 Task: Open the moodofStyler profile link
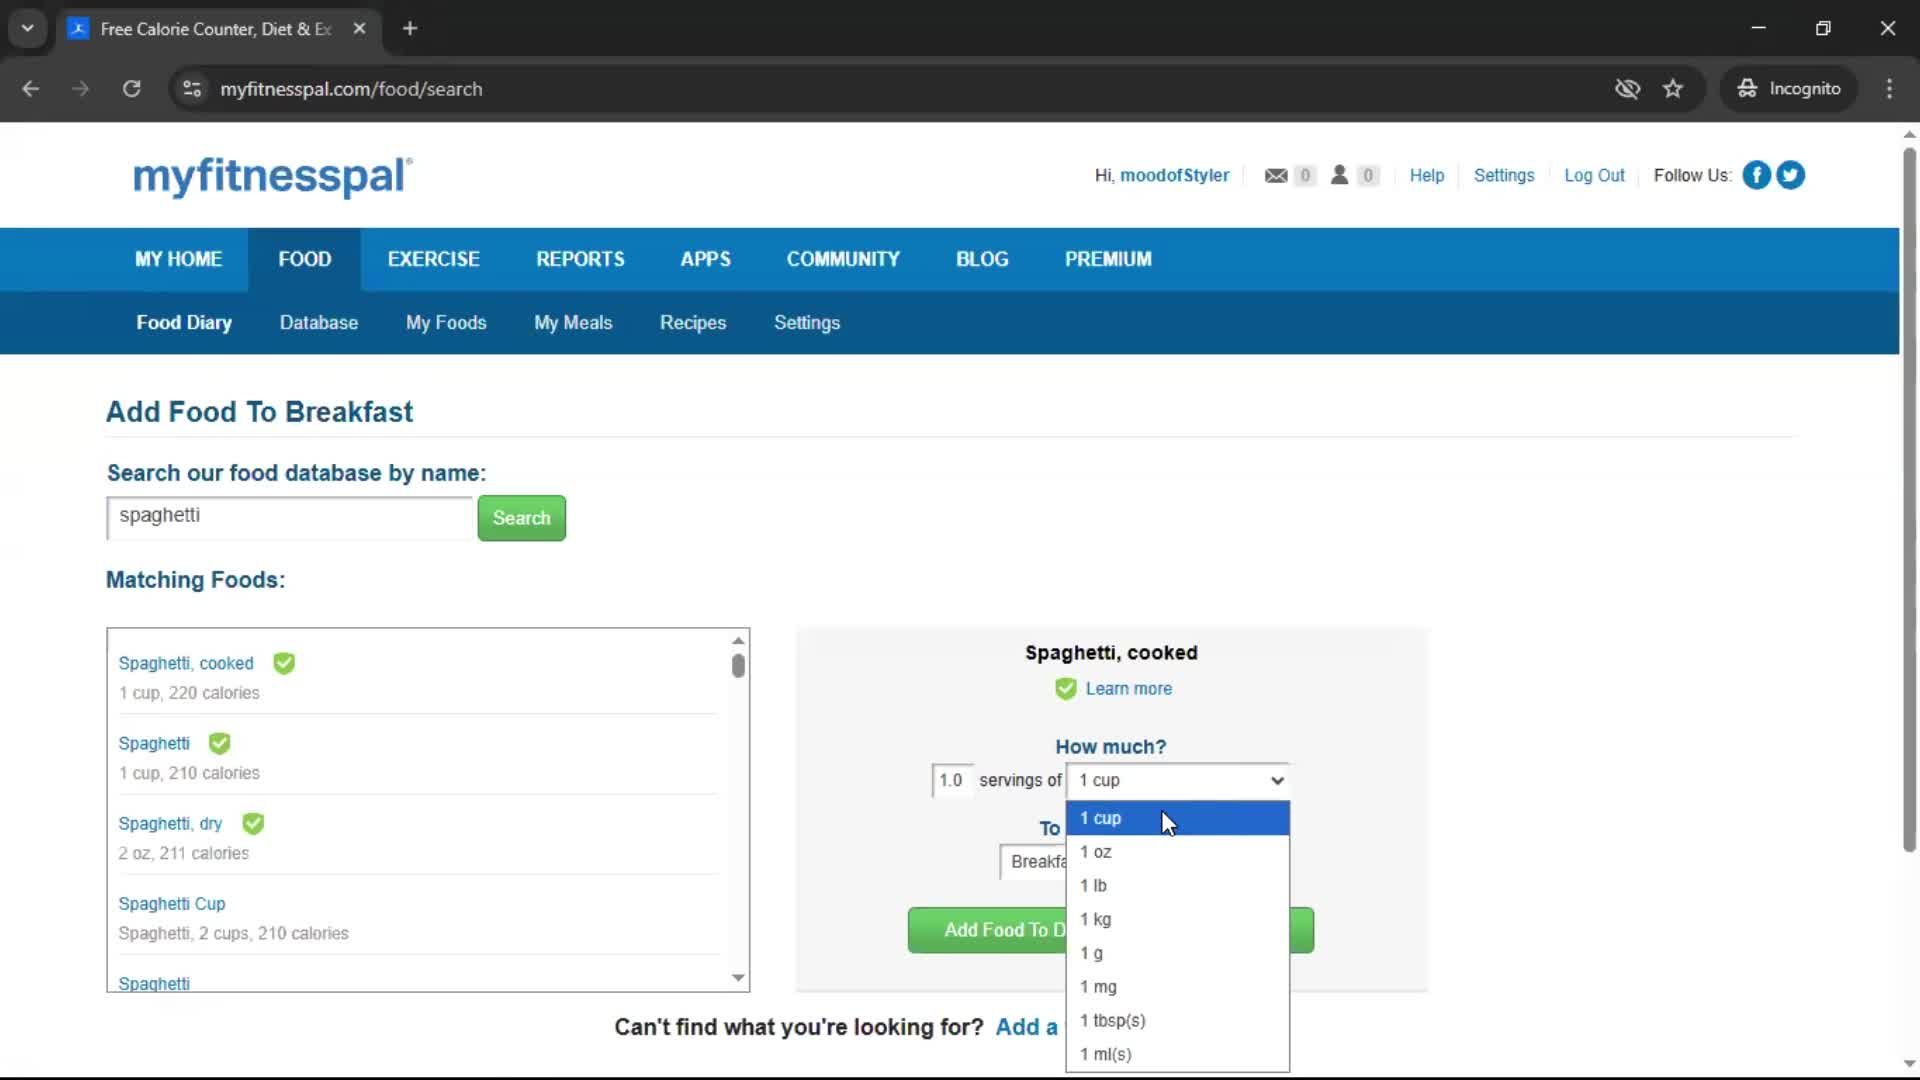(x=1174, y=175)
